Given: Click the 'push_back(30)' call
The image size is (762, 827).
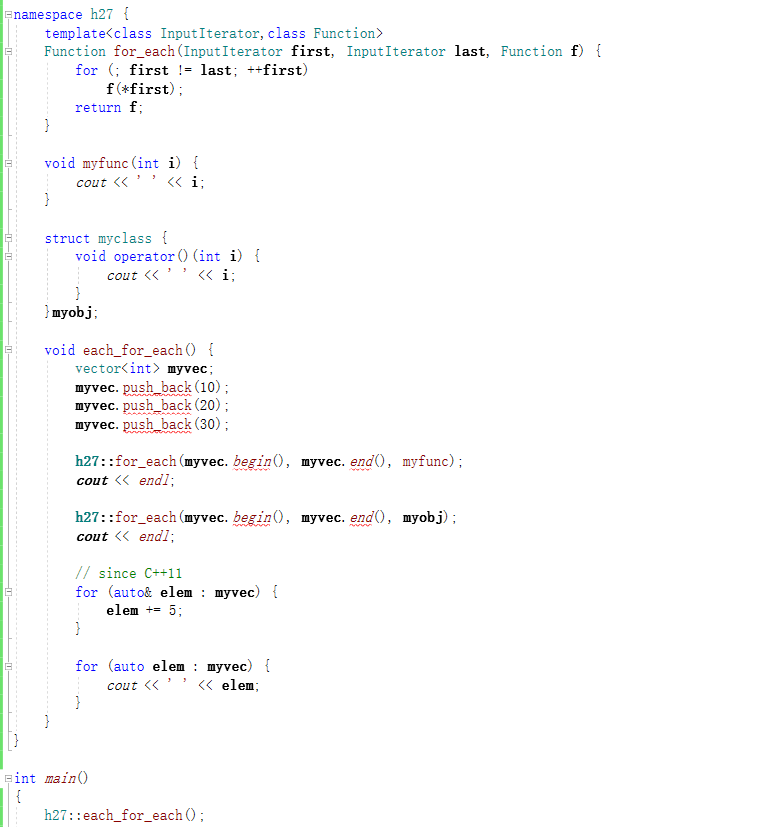Looking at the screenshot, I should [171, 425].
